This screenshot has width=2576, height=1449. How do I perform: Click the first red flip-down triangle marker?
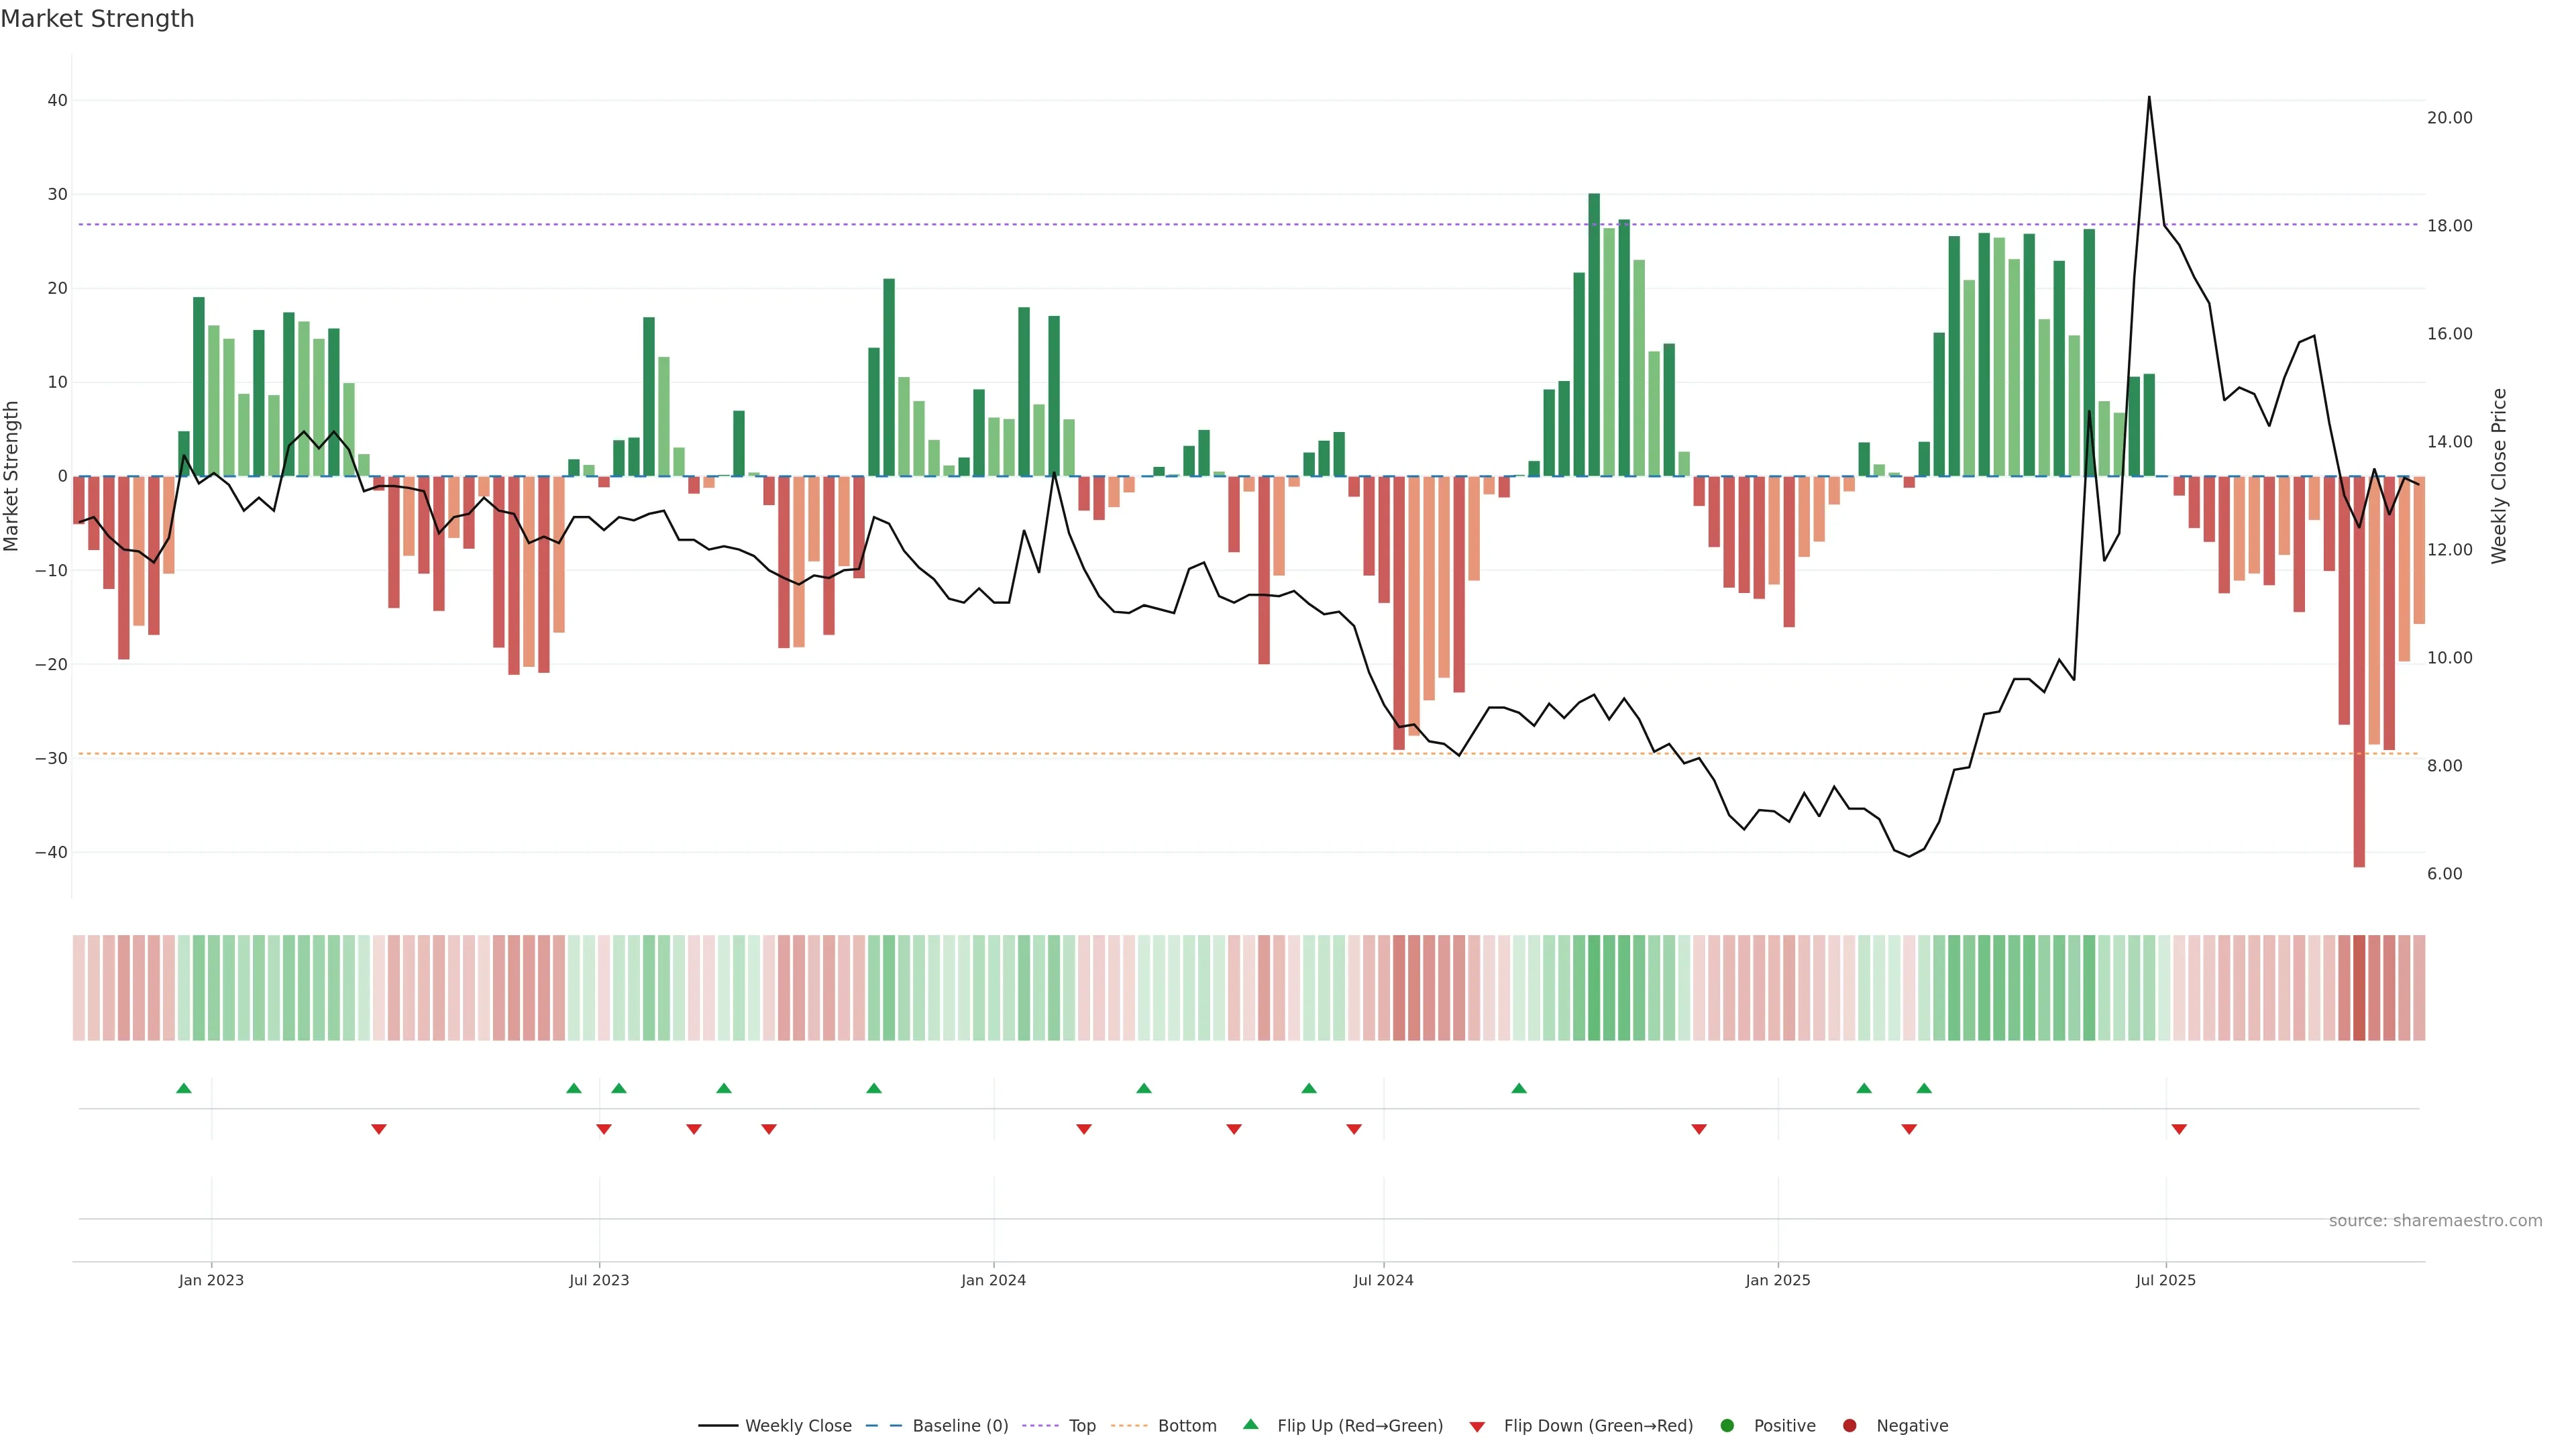(x=379, y=1129)
